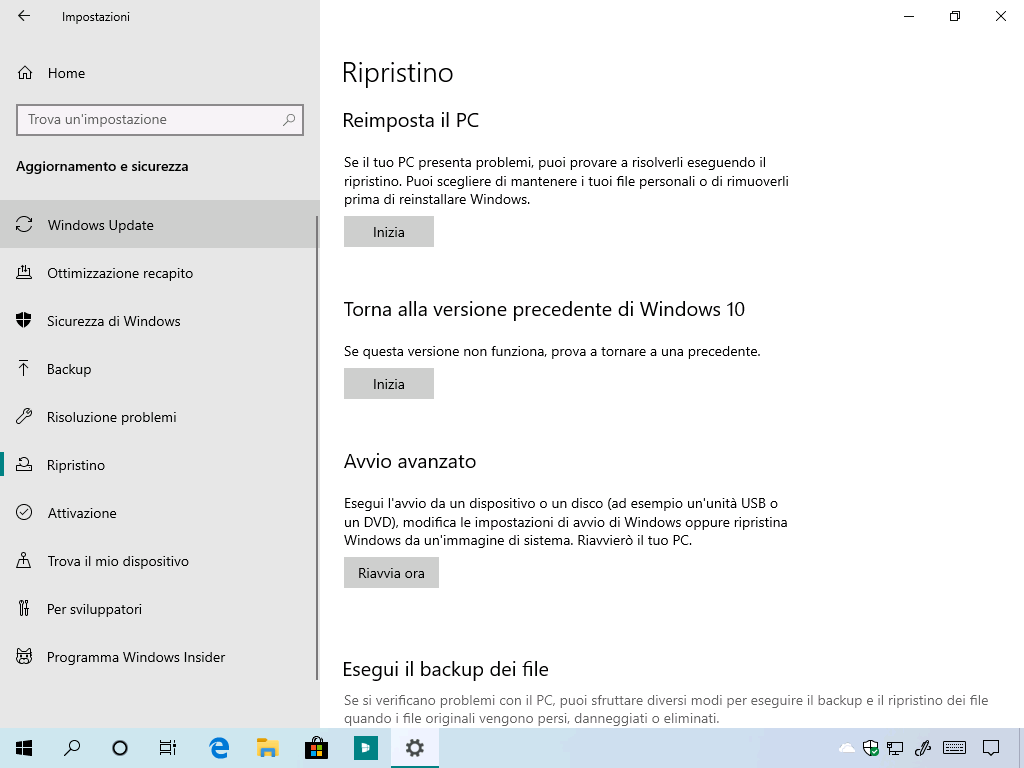Image resolution: width=1024 pixels, height=768 pixels.
Task: Click the Ottimizzazione recapito icon
Action: click(x=24, y=272)
